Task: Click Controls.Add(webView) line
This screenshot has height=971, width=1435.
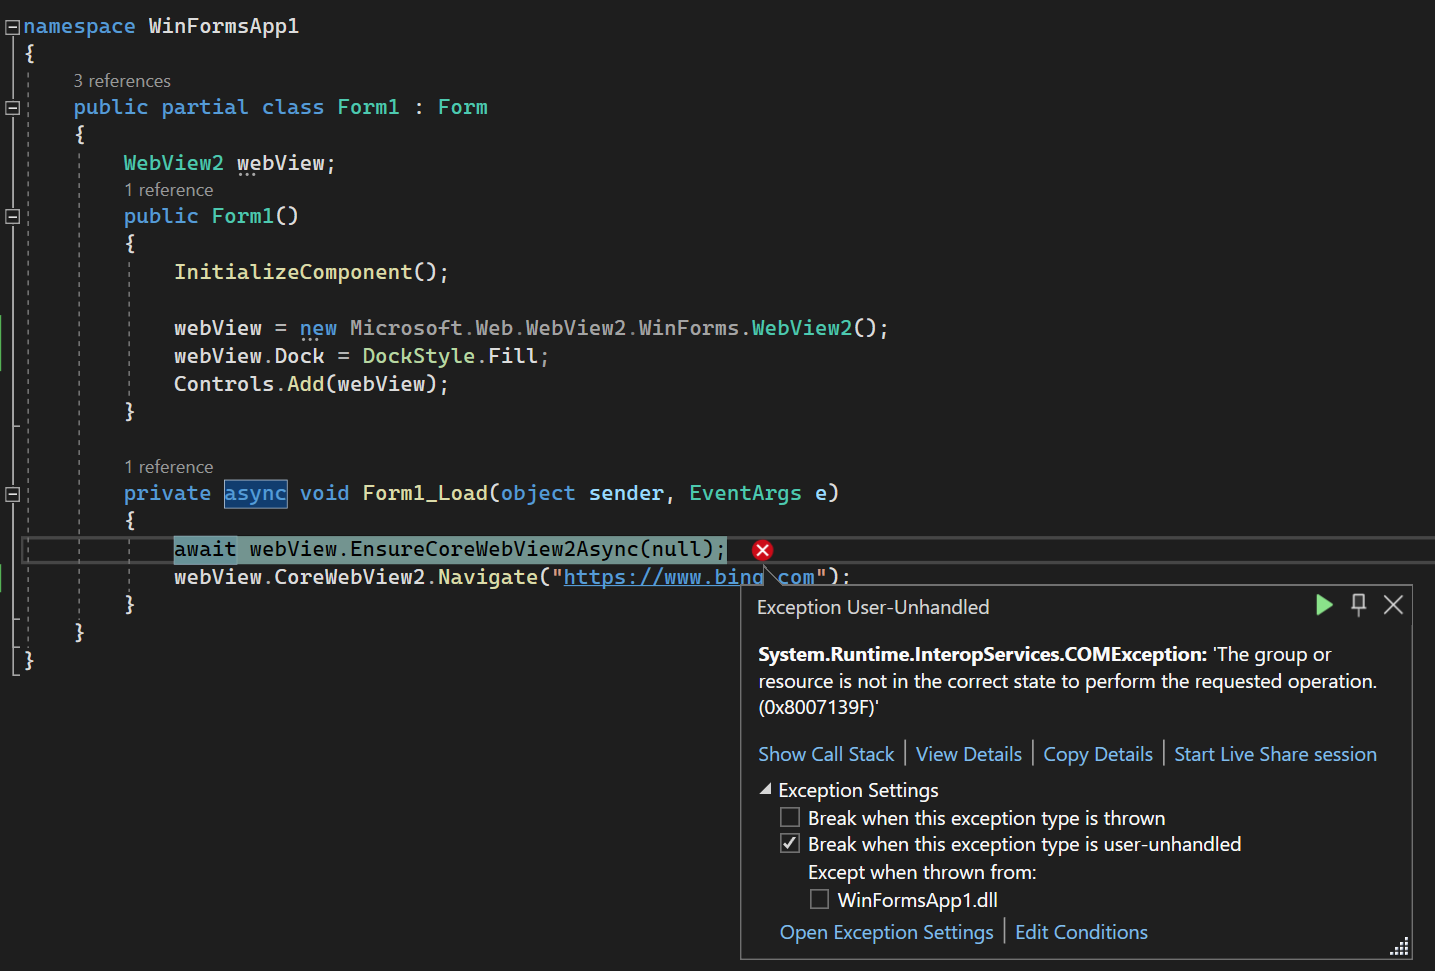Action: 311,384
